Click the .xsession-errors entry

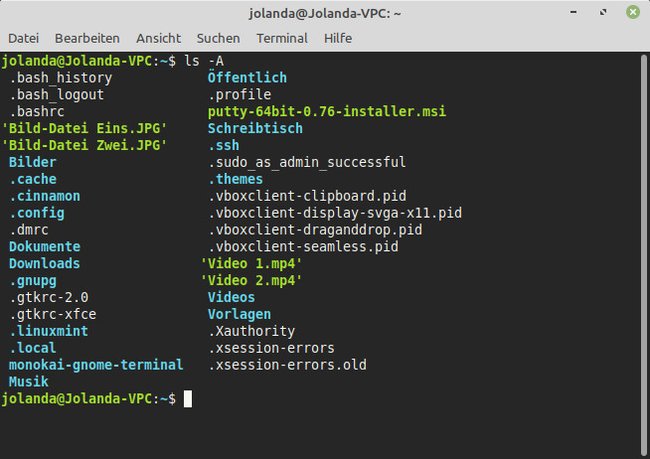[x=271, y=348]
